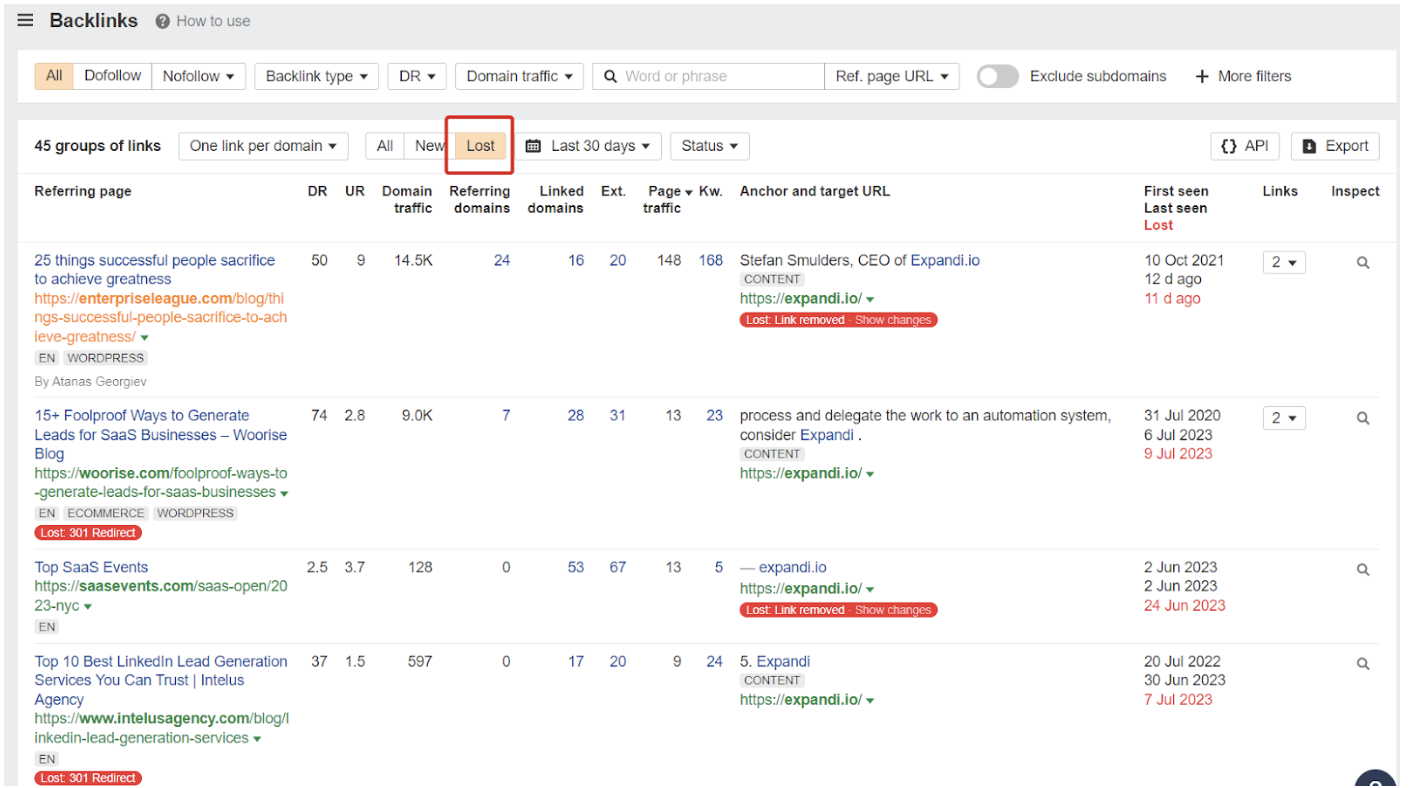Focus the Word or phrase search field
The image size is (1414, 788).
pos(708,76)
